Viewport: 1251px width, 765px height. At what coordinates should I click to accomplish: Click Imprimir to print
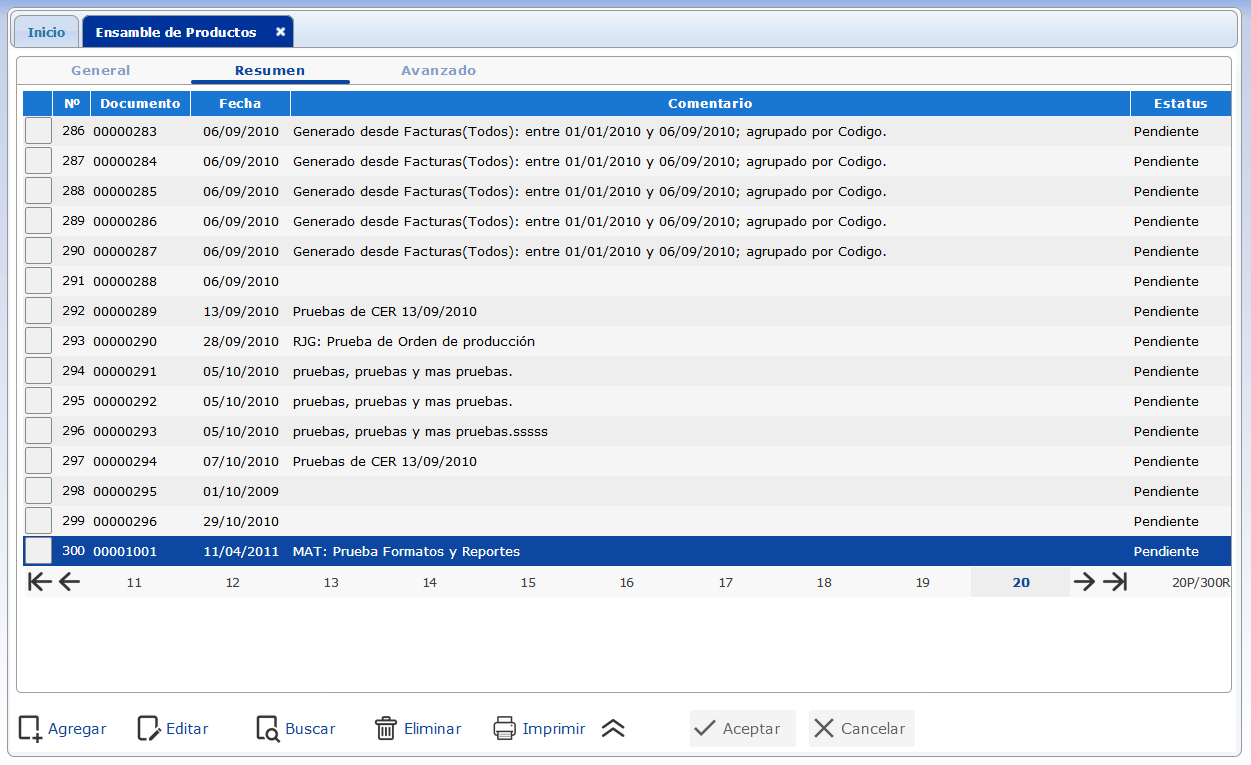[x=539, y=728]
